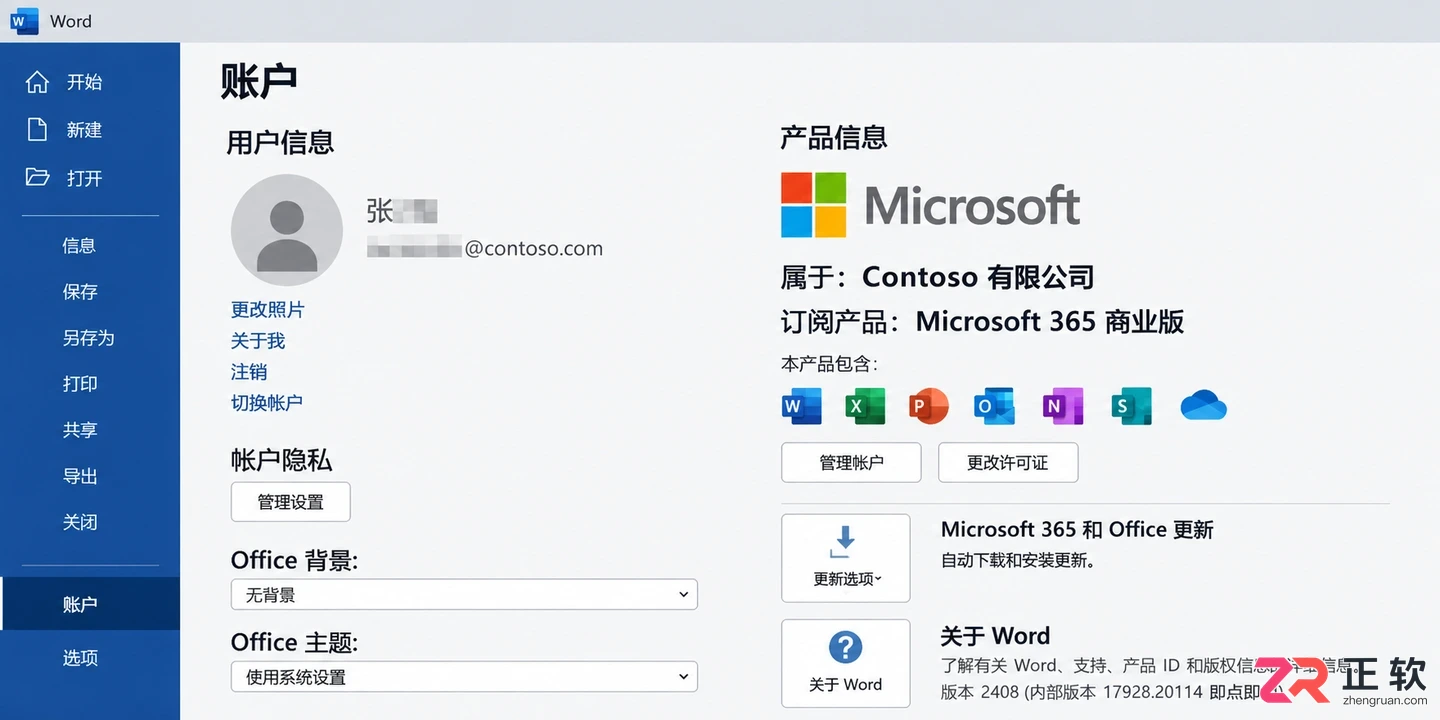1440x720 pixels.
Task: Click the 管理设置 button under 帐户隐私
Action: (291, 502)
